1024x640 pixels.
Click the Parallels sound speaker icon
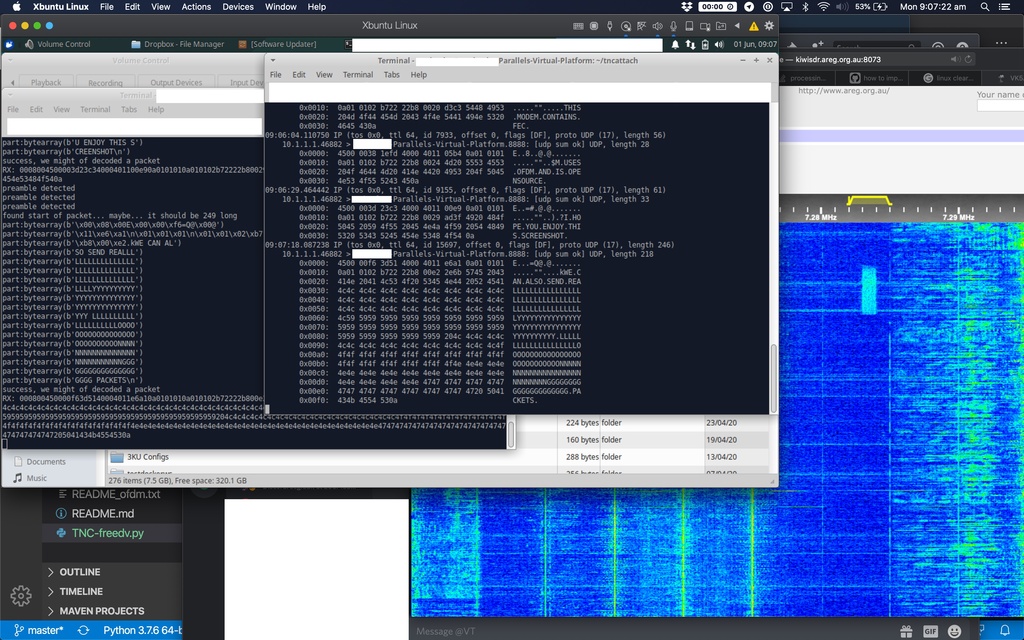pos(658,26)
